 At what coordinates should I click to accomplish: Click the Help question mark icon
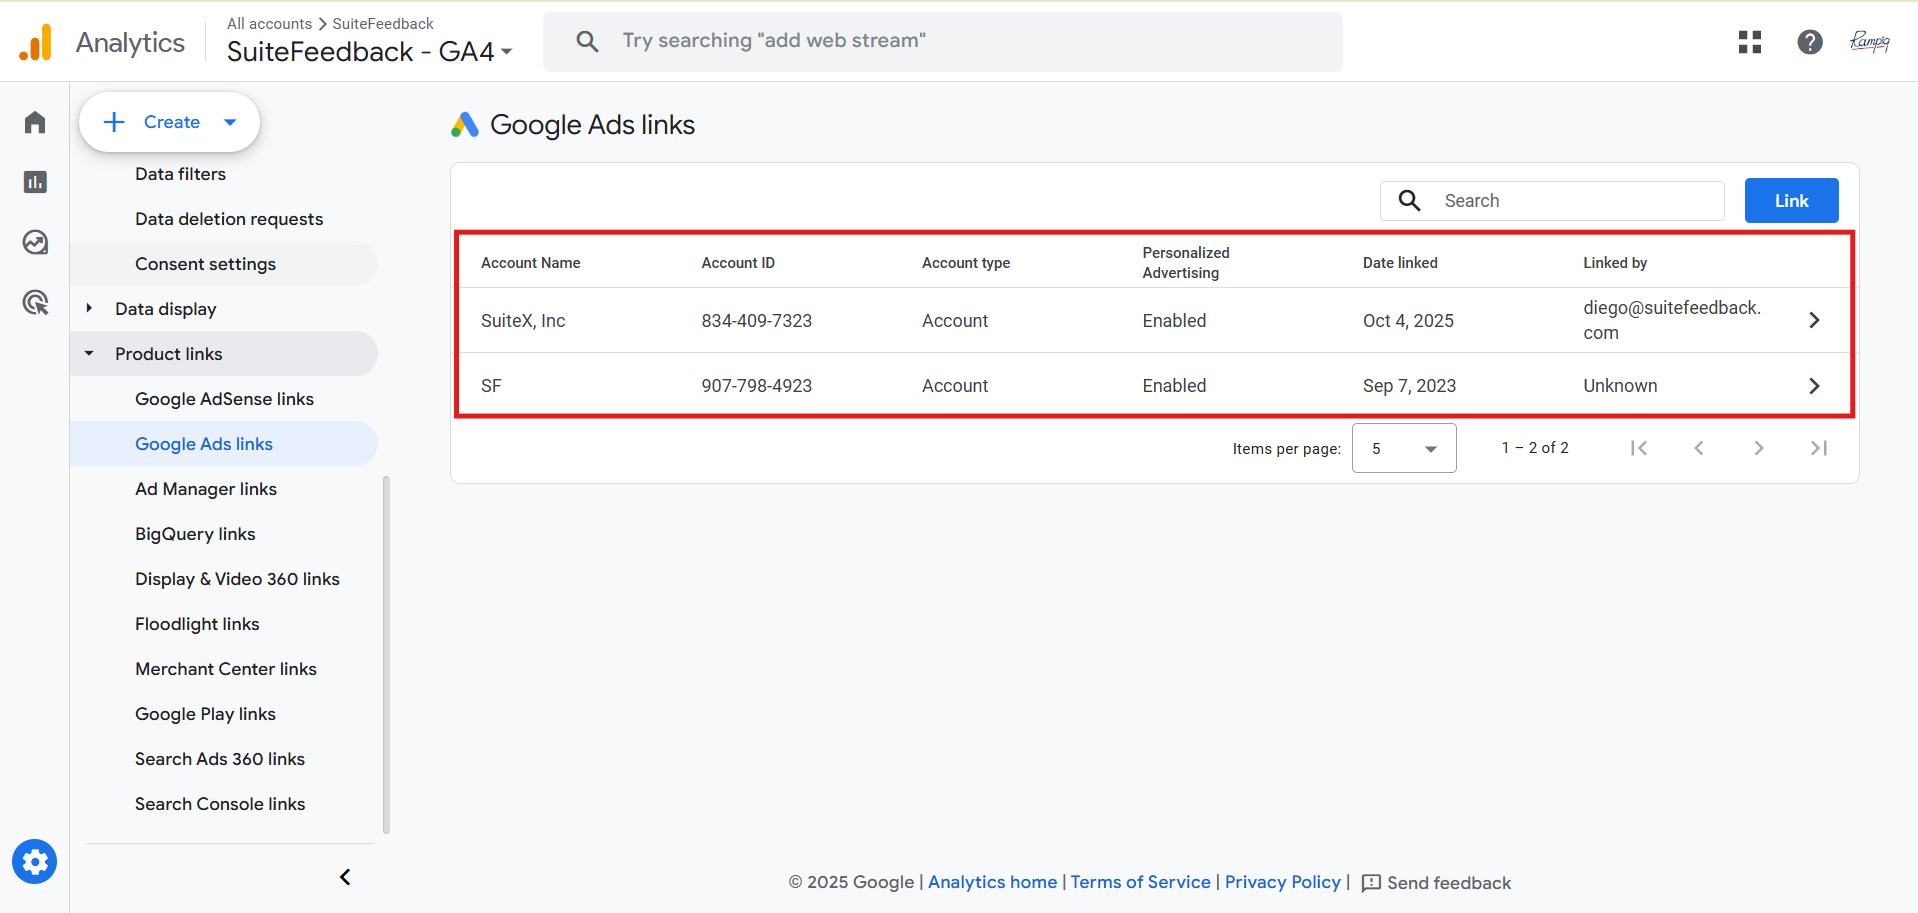(x=1809, y=42)
